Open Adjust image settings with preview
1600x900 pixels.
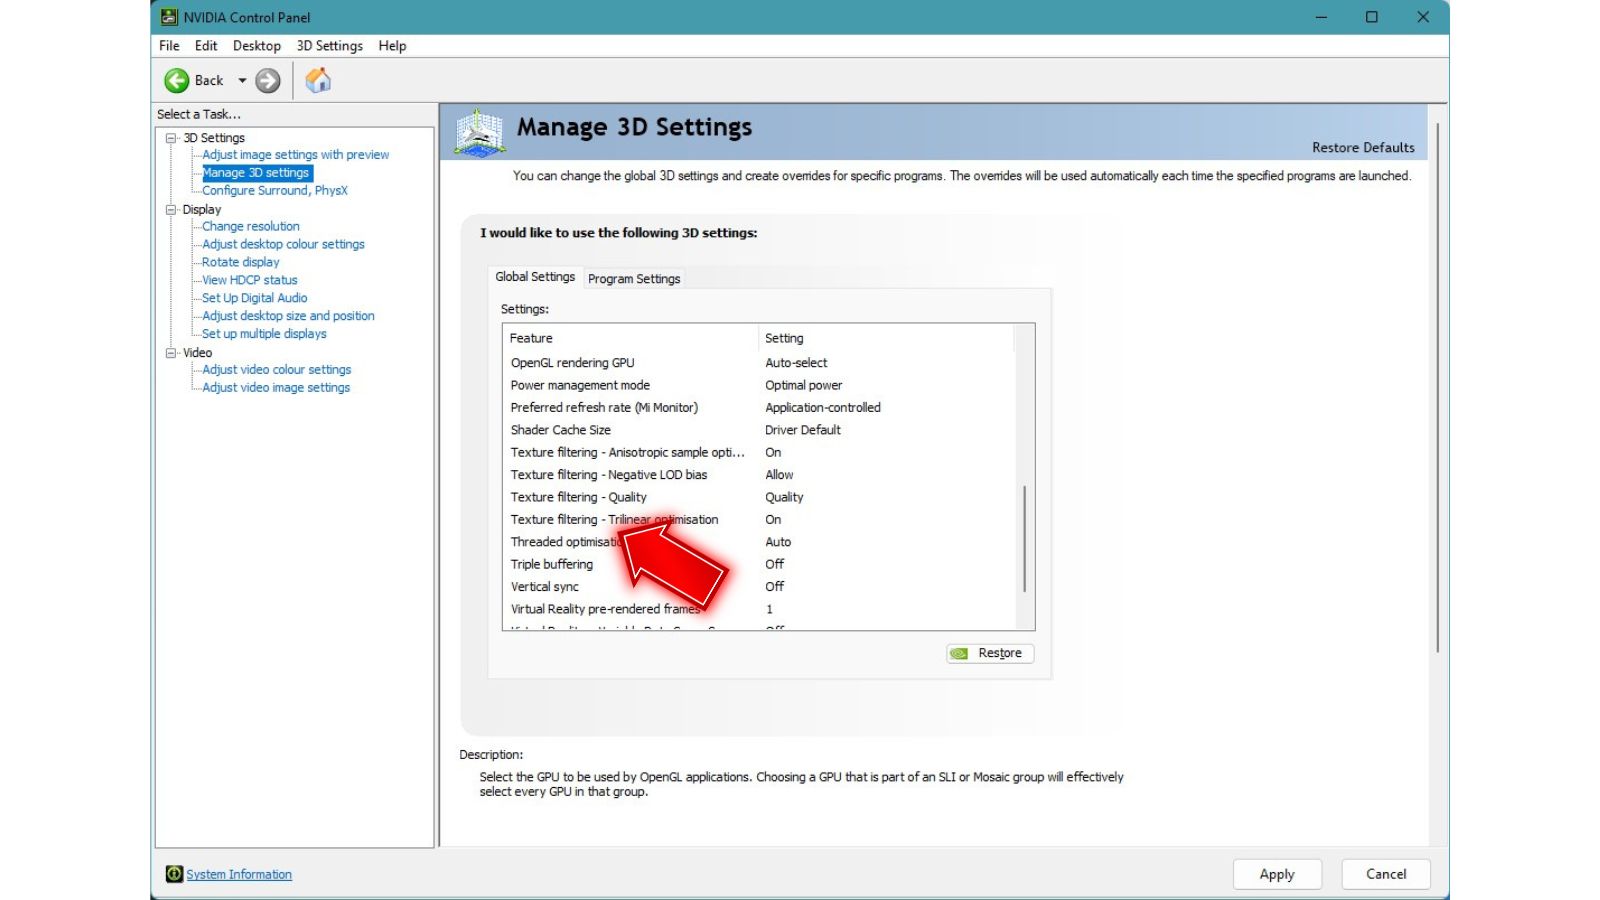295,155
